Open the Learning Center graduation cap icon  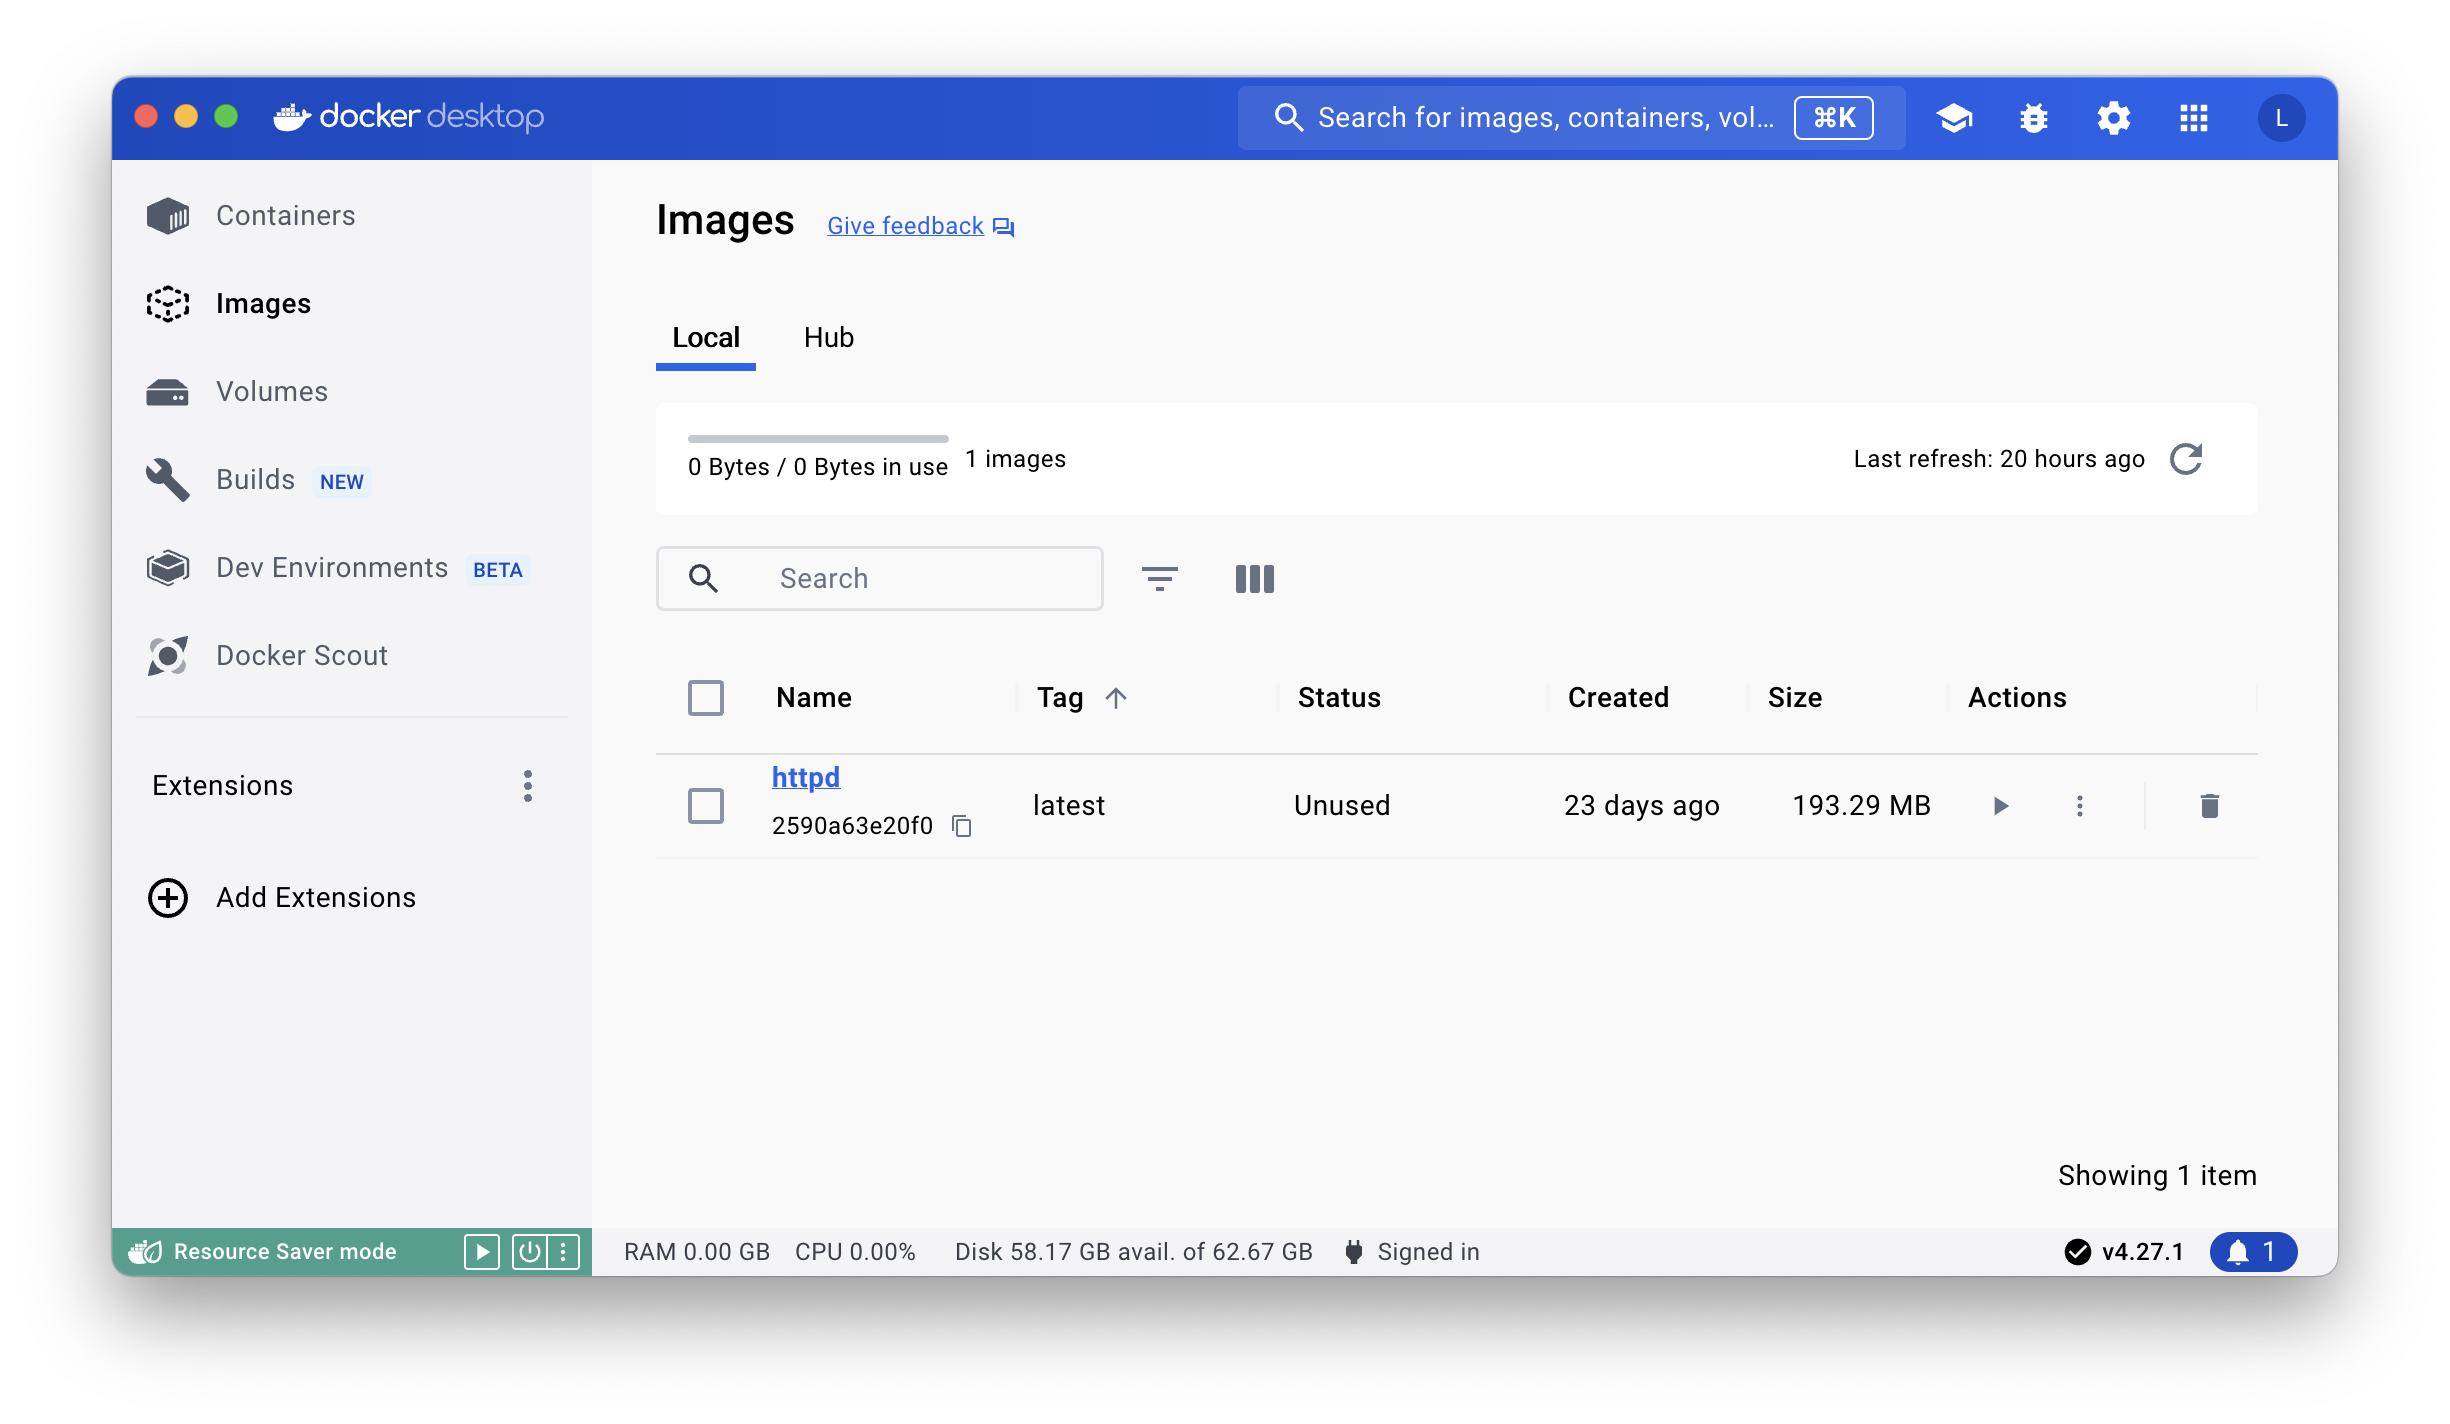[1954, 118]
